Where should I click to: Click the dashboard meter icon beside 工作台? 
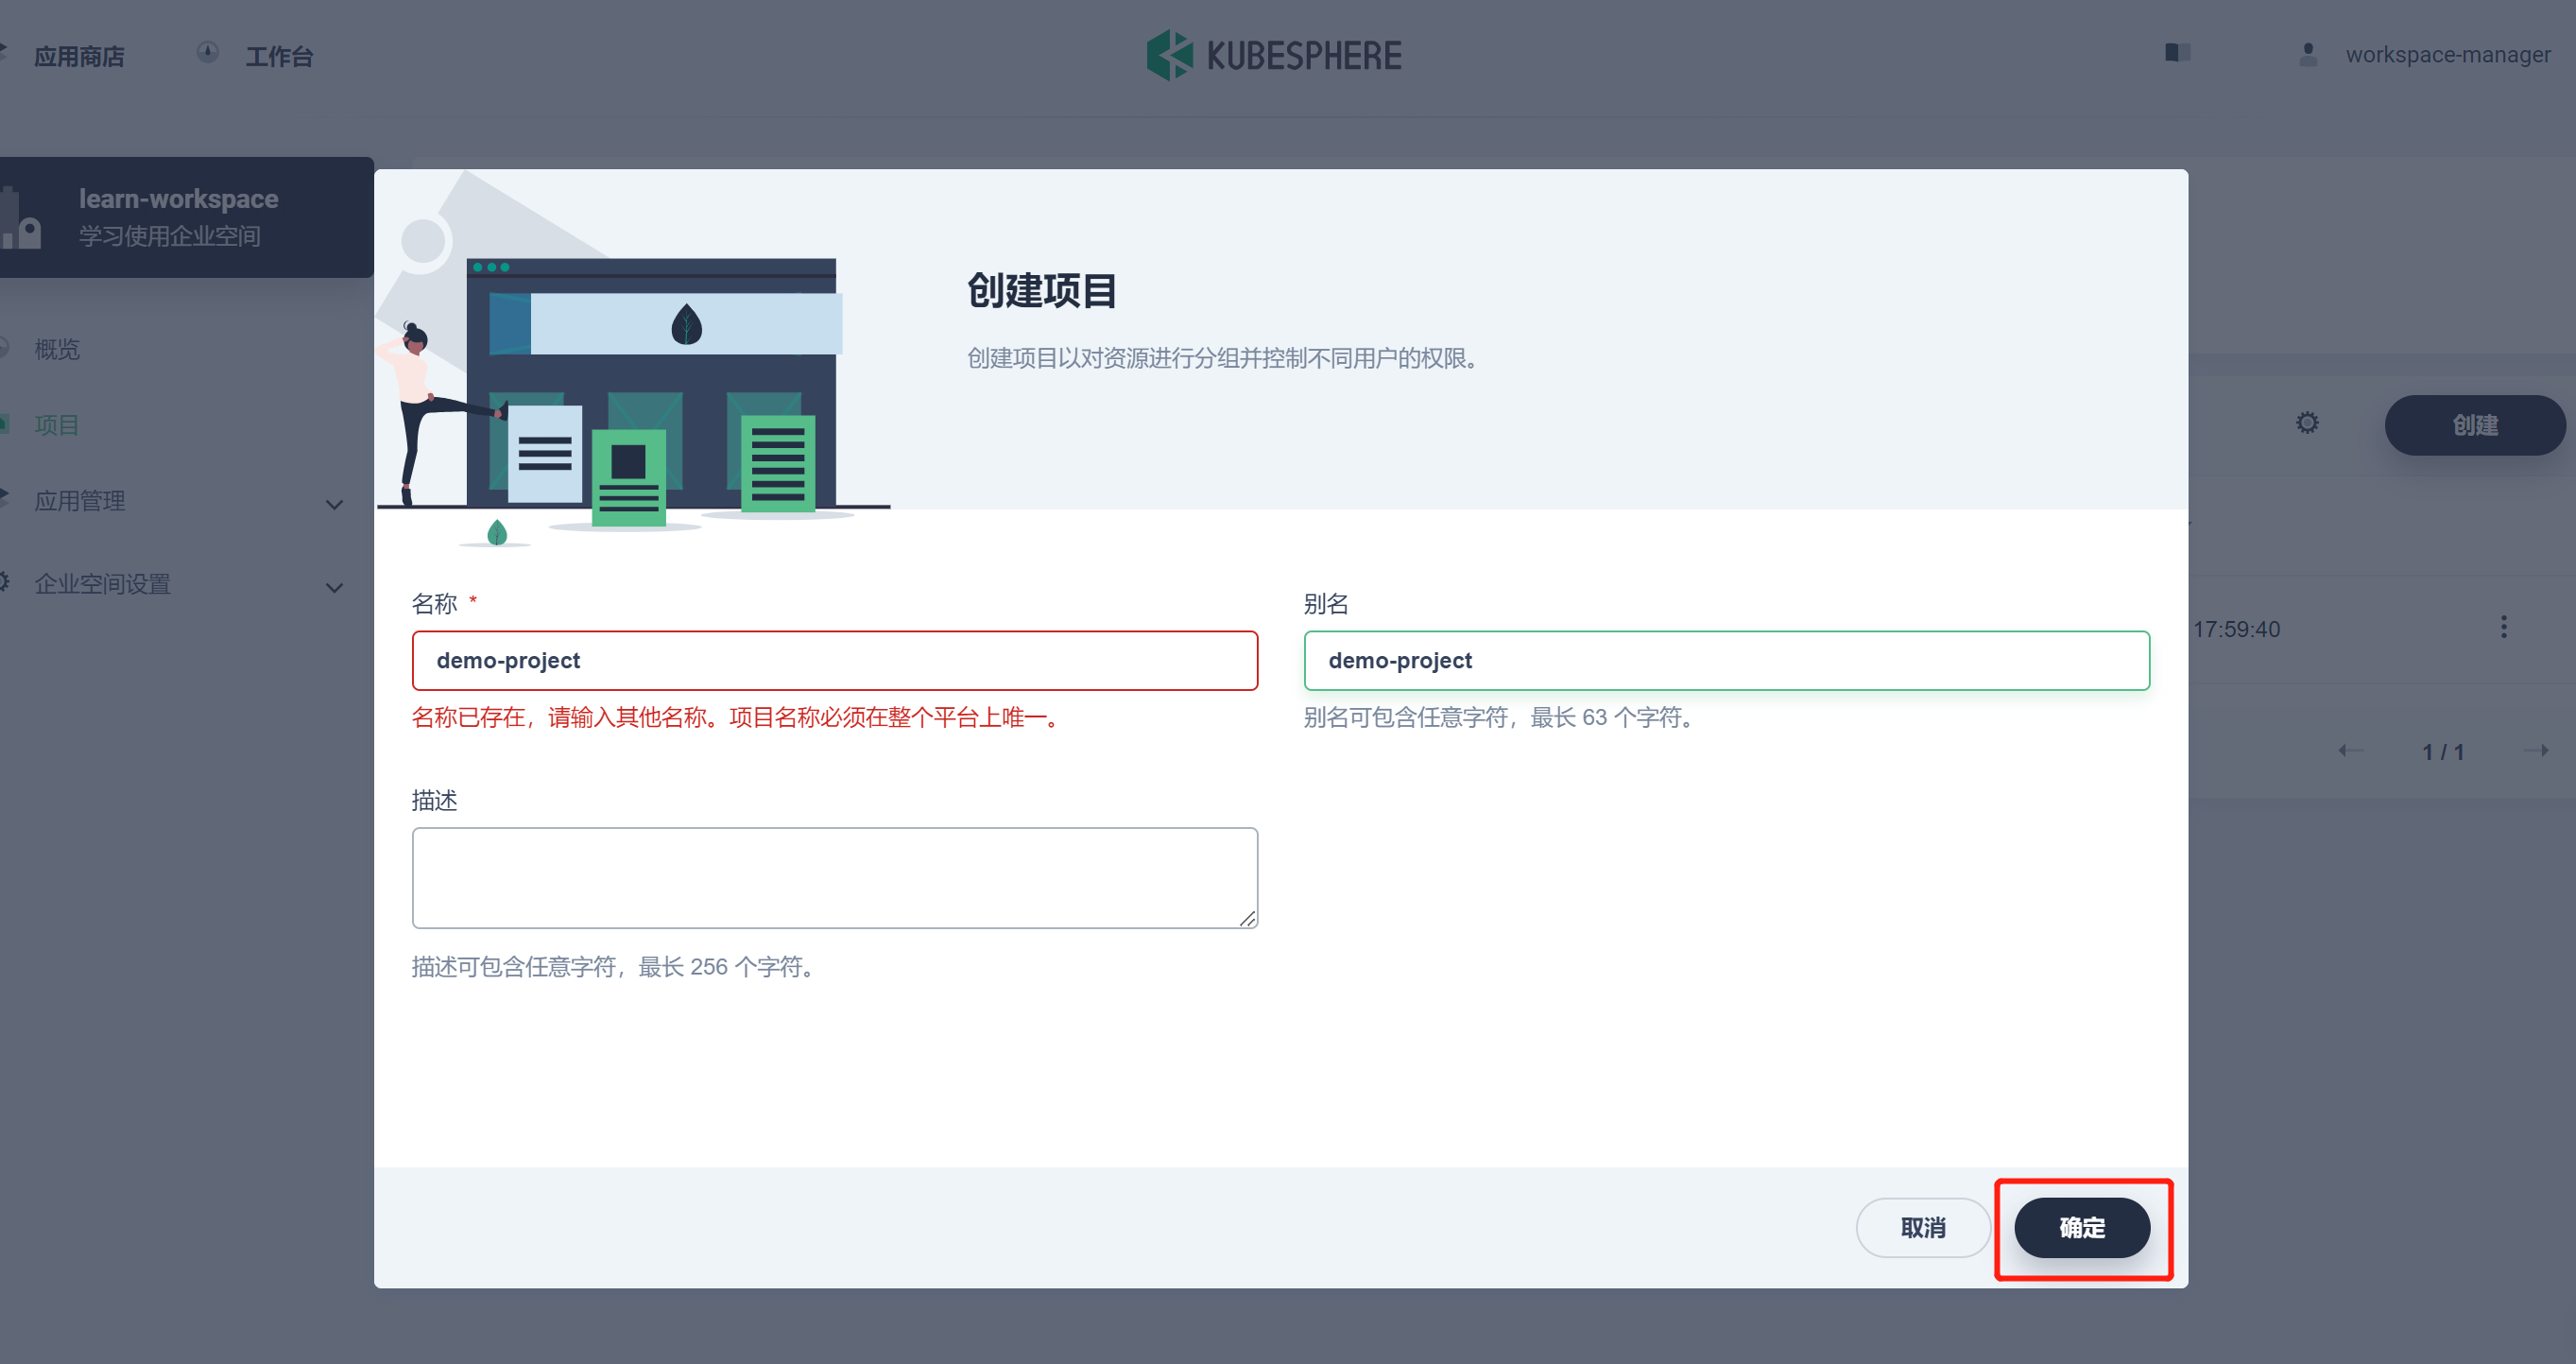[x=208, y=52]
